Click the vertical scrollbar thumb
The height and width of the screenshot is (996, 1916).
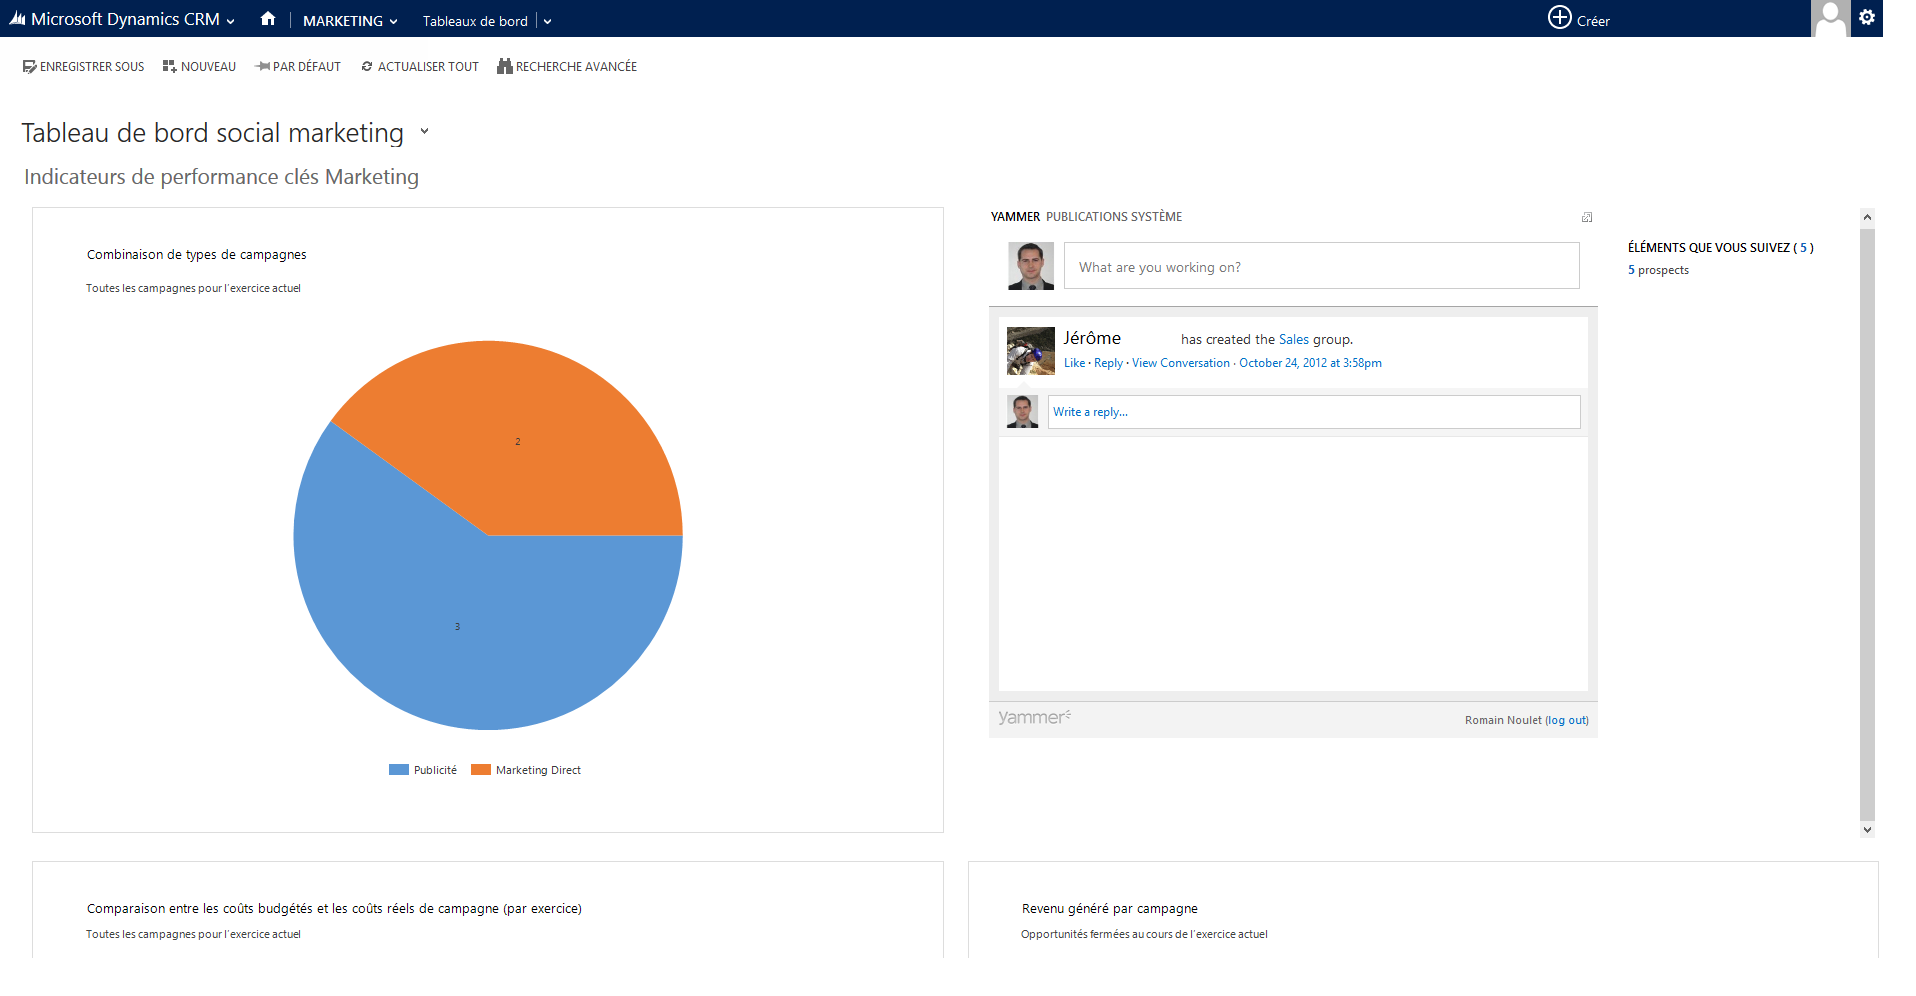[1867, 524]
